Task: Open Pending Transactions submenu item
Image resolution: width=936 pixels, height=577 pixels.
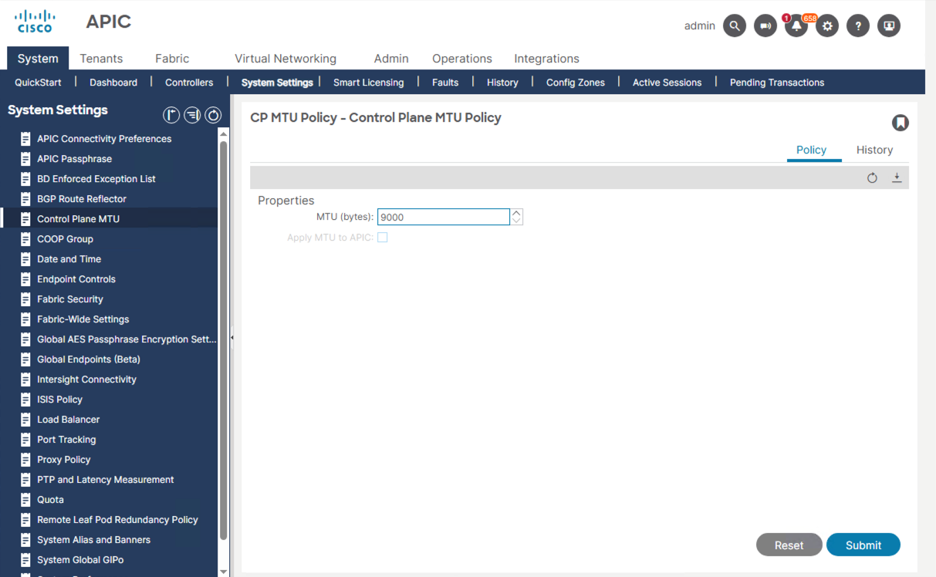Action: tap(777, 82)
